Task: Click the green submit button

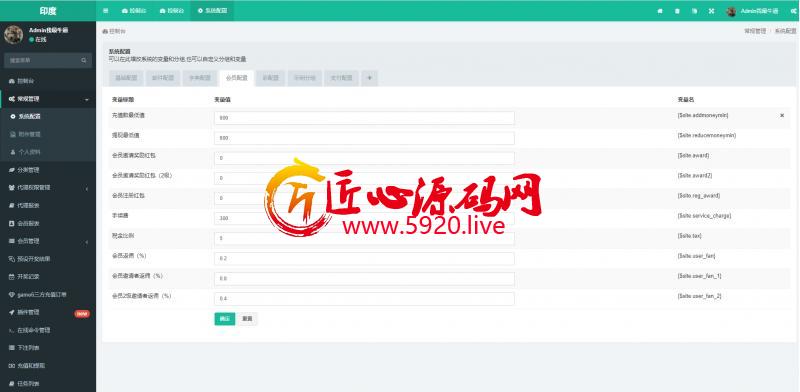Action: (x=224, y=319)
